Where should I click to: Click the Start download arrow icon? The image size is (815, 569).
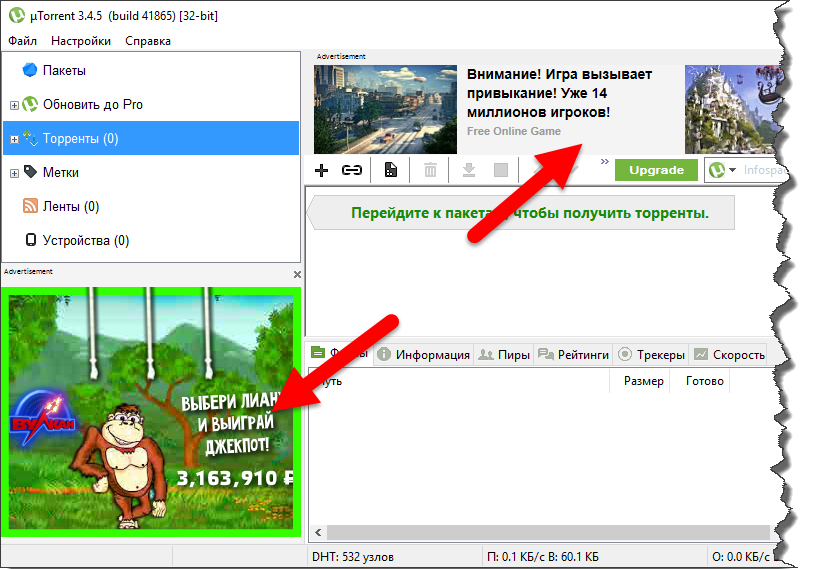click(469, 170)
